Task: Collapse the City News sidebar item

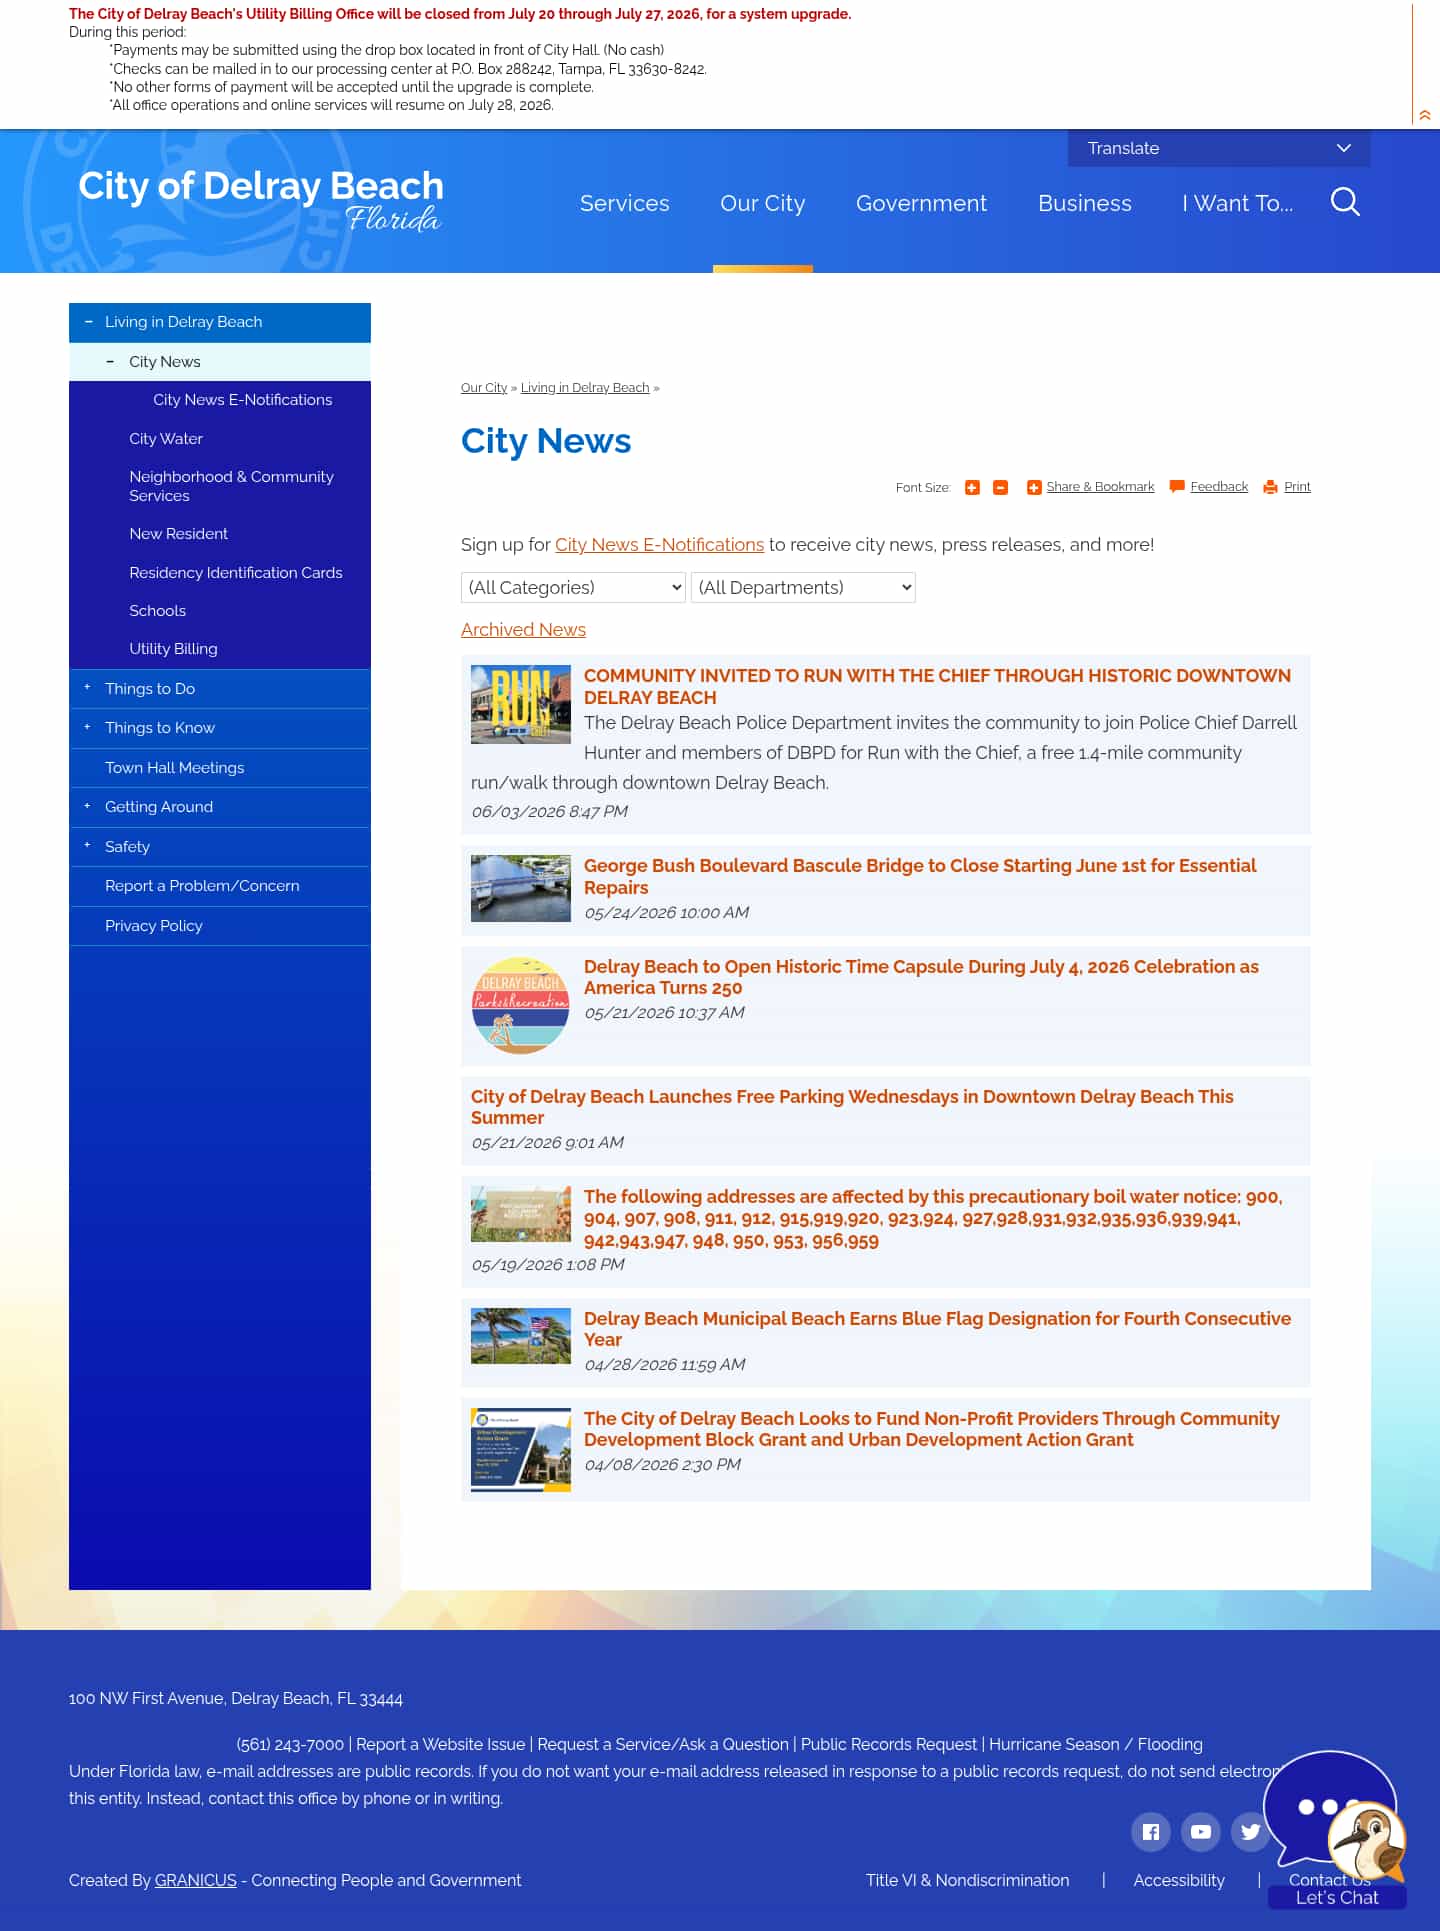Action: (110, 362)
